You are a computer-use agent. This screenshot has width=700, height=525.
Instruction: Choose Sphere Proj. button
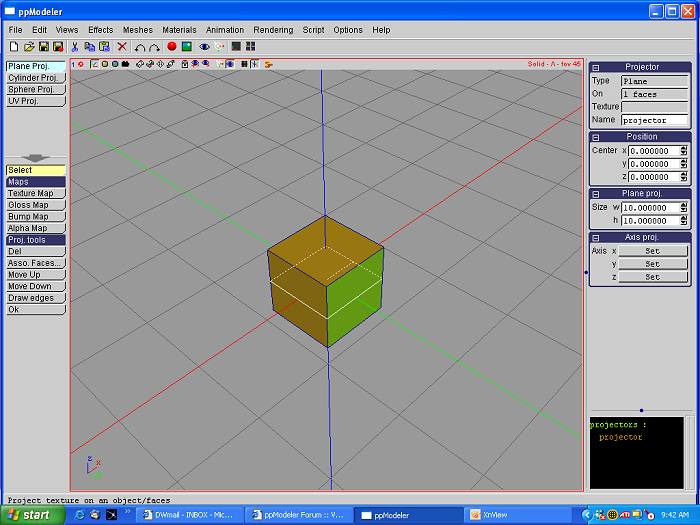pos(36,89)
